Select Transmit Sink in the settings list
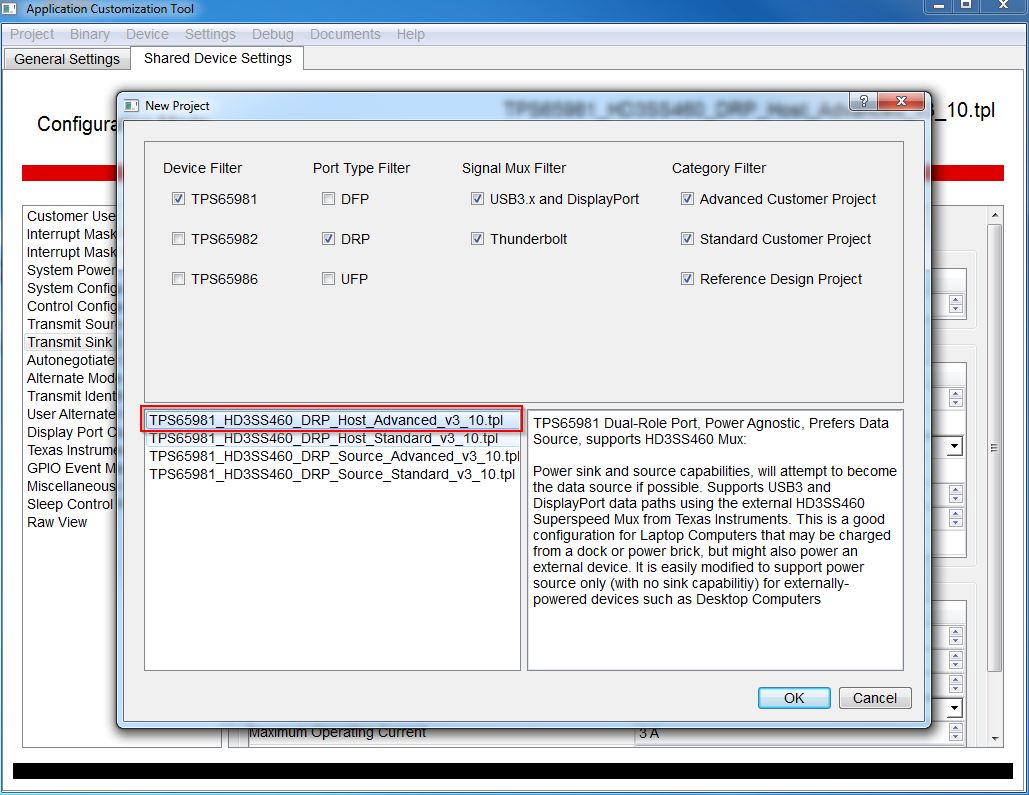 [71, 342]
